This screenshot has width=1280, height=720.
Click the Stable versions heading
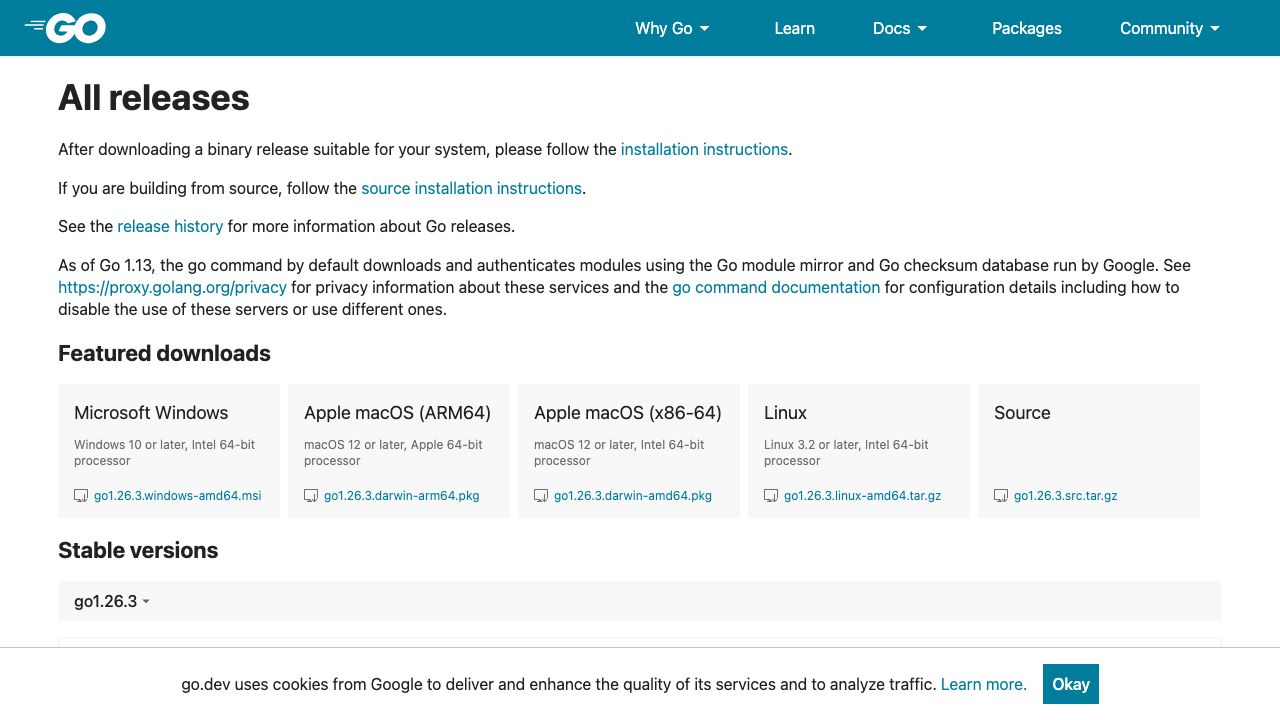[x=138, y=550]
